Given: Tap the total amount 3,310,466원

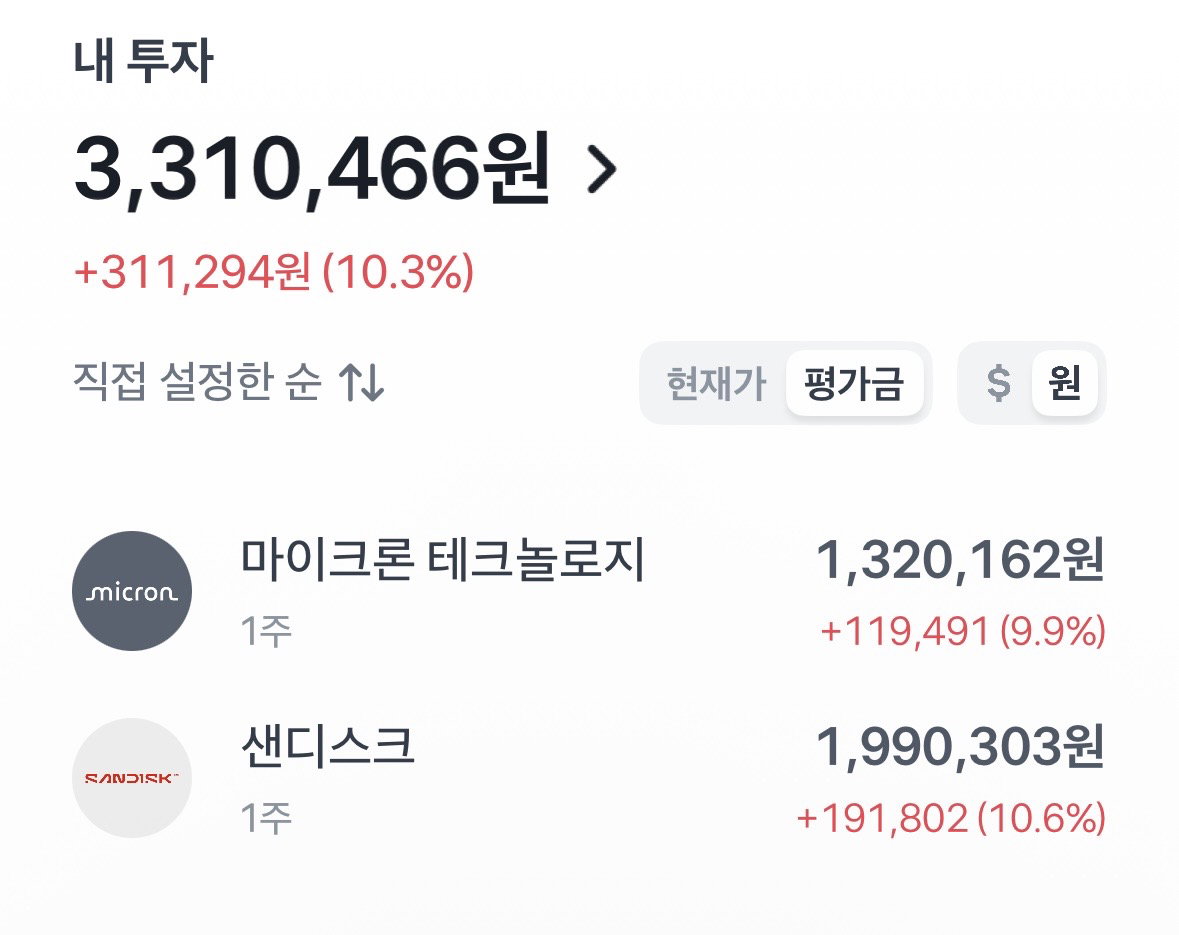Looking at the screenshot, I should point(313,168).
